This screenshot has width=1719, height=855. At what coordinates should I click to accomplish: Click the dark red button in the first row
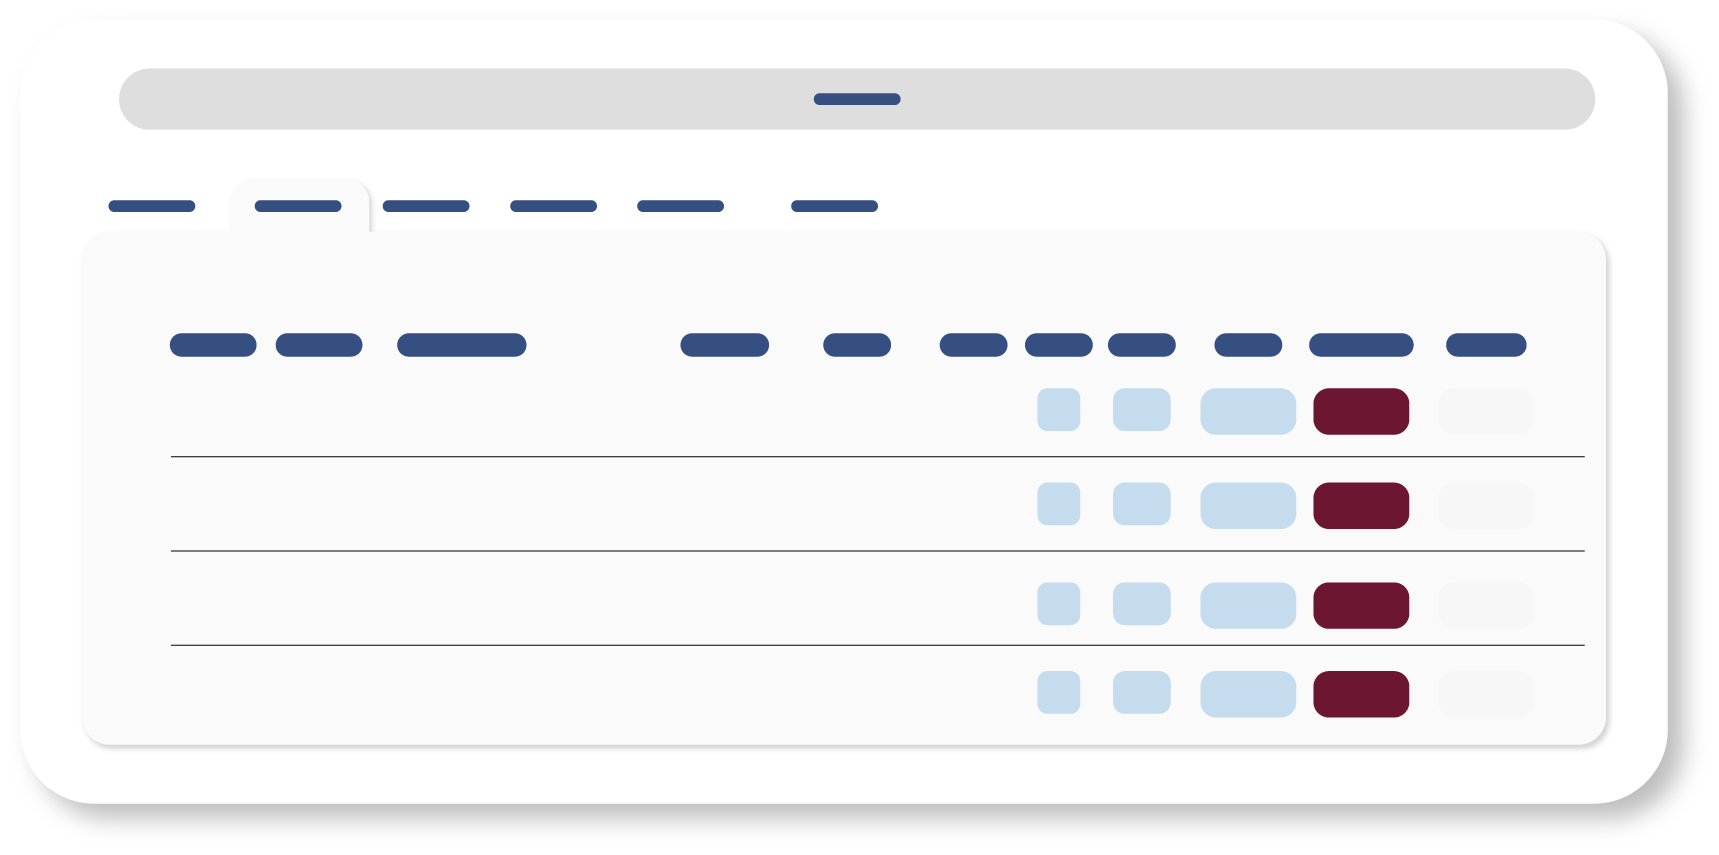(1360, 412)
